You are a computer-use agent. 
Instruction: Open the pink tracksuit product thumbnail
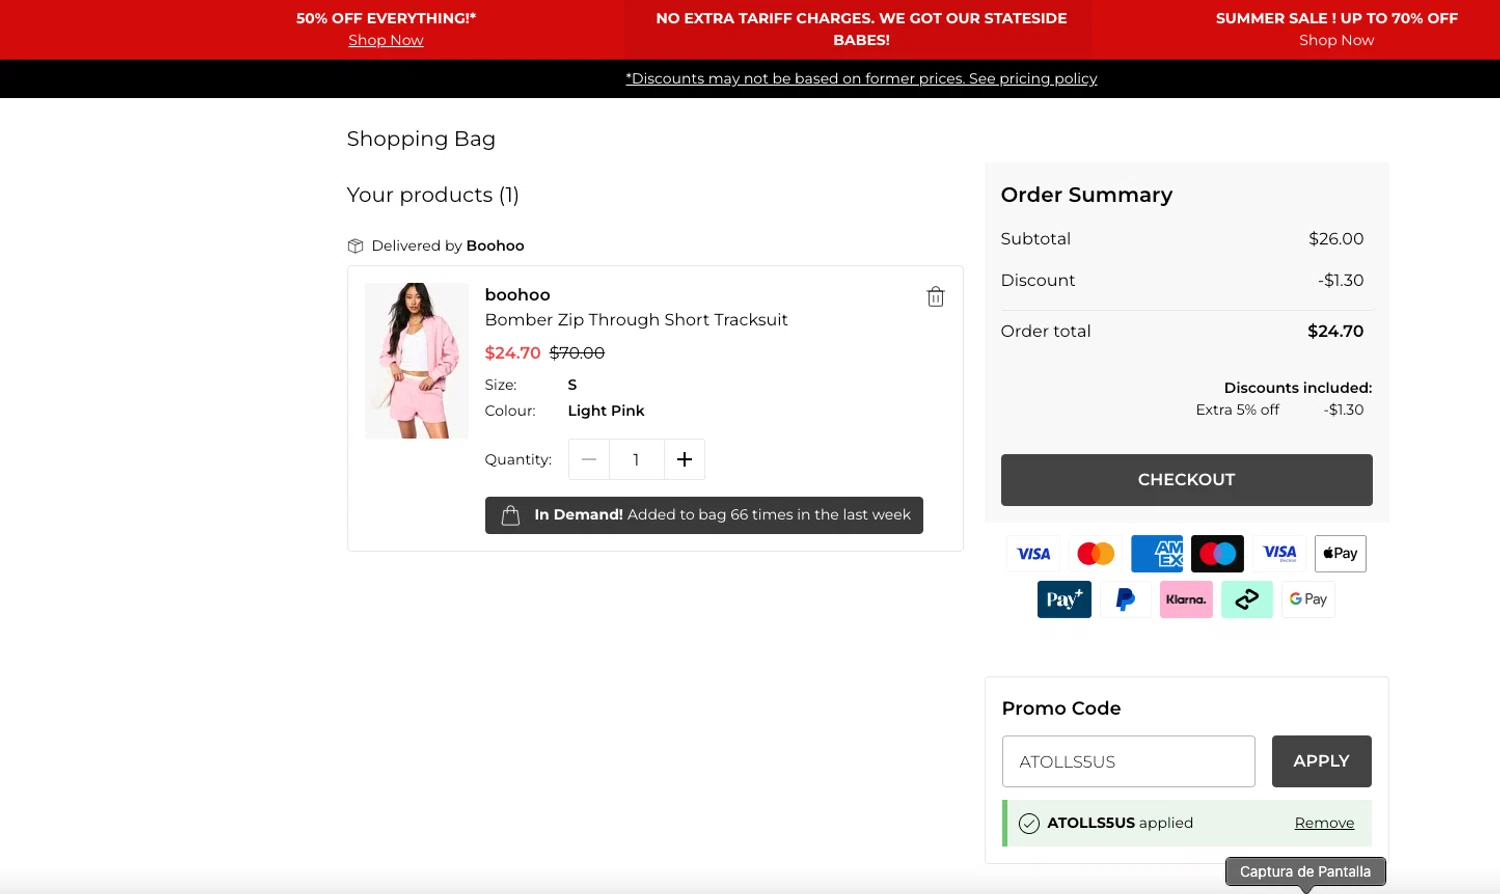point(416,361)
